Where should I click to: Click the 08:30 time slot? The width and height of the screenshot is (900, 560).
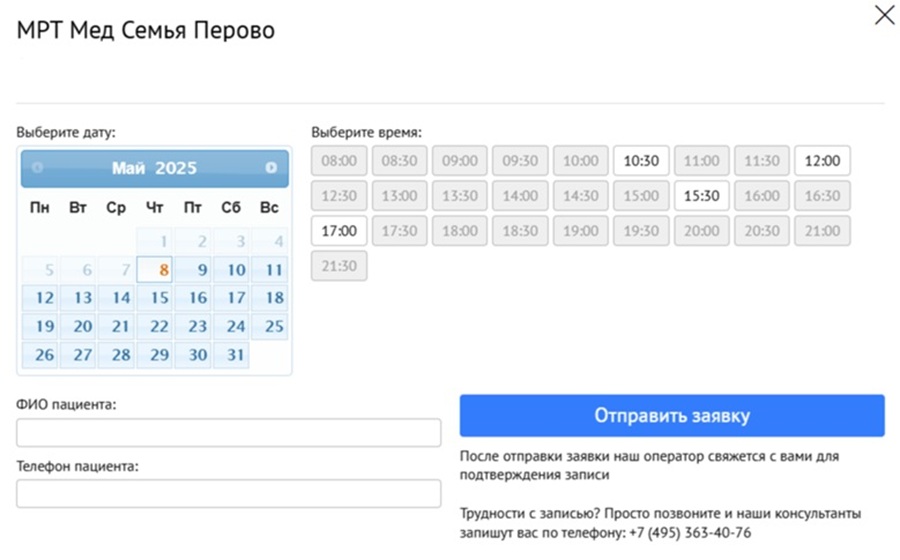click(399, 161)
